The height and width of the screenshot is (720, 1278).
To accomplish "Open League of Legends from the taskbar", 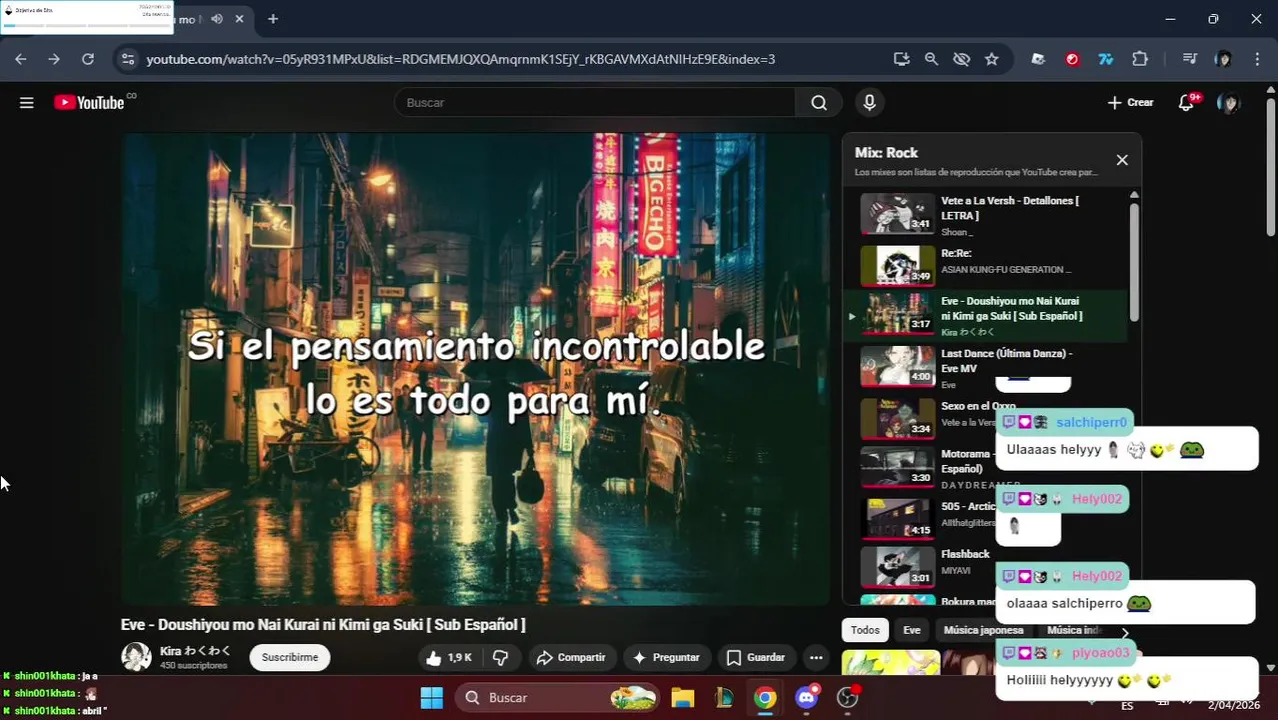I will tap(724, 697).
